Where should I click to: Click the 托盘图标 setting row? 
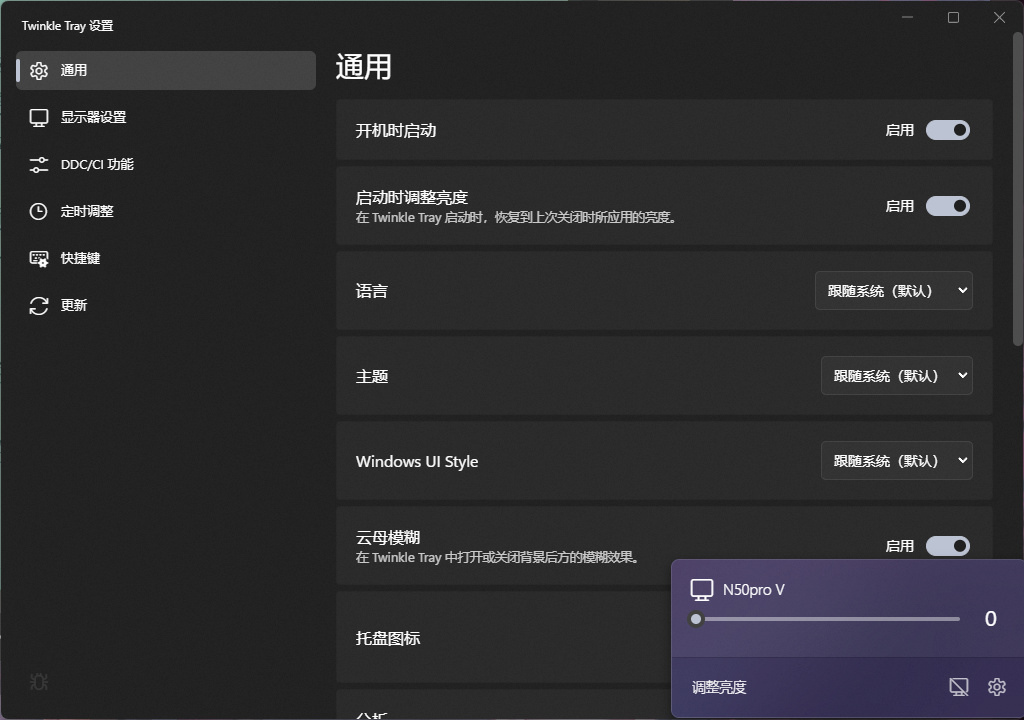[504, 638]
